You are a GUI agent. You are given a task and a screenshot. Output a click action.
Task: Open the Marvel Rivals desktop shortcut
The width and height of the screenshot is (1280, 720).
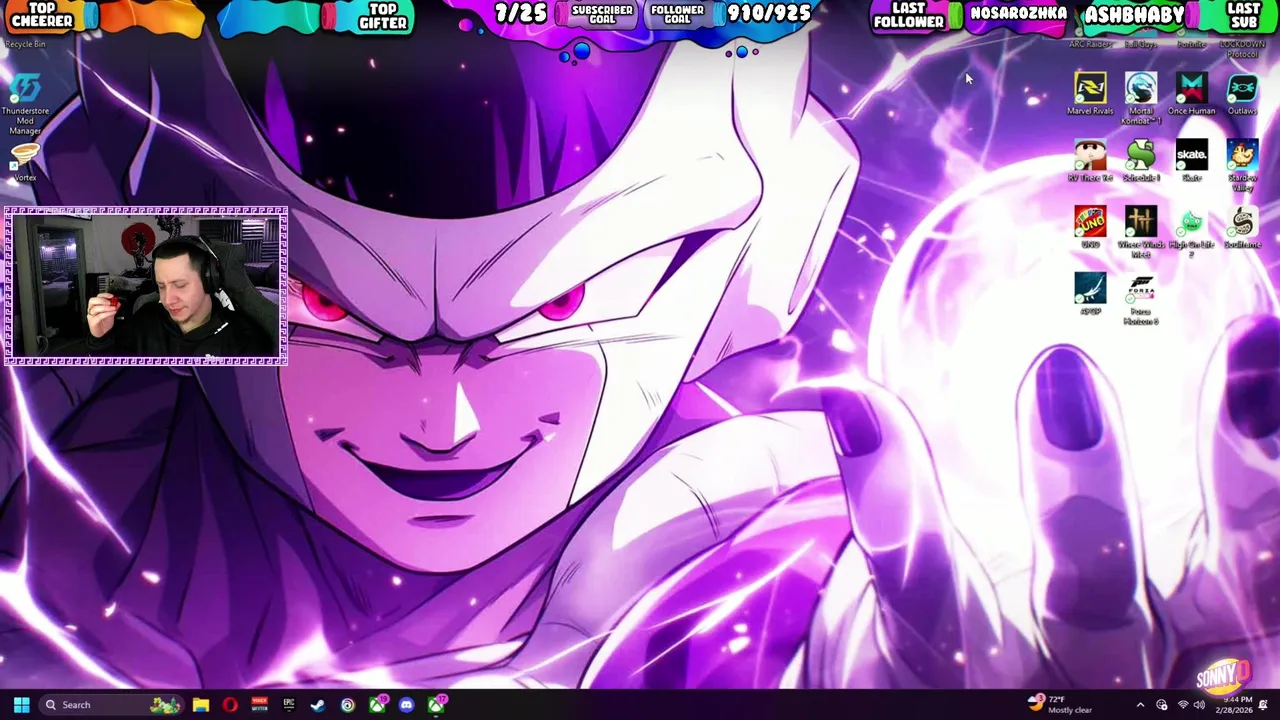[x=1090, y=94]
